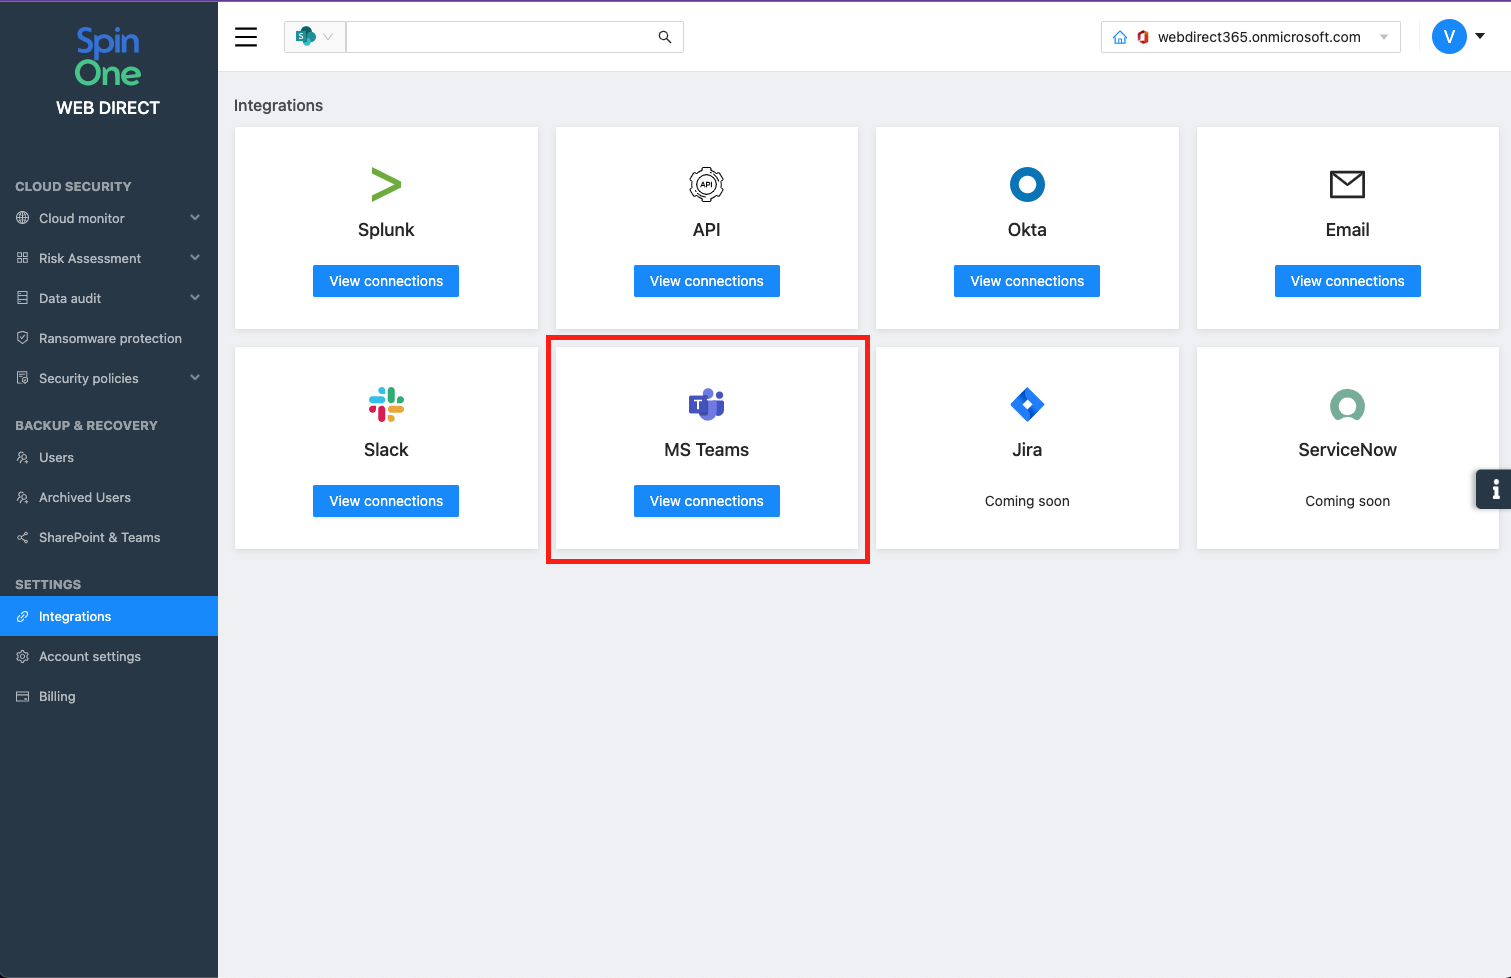Expand the Risk Assessment submenu
The height and width of the screenshot is (978, 1511).
(x=195, y=258)
